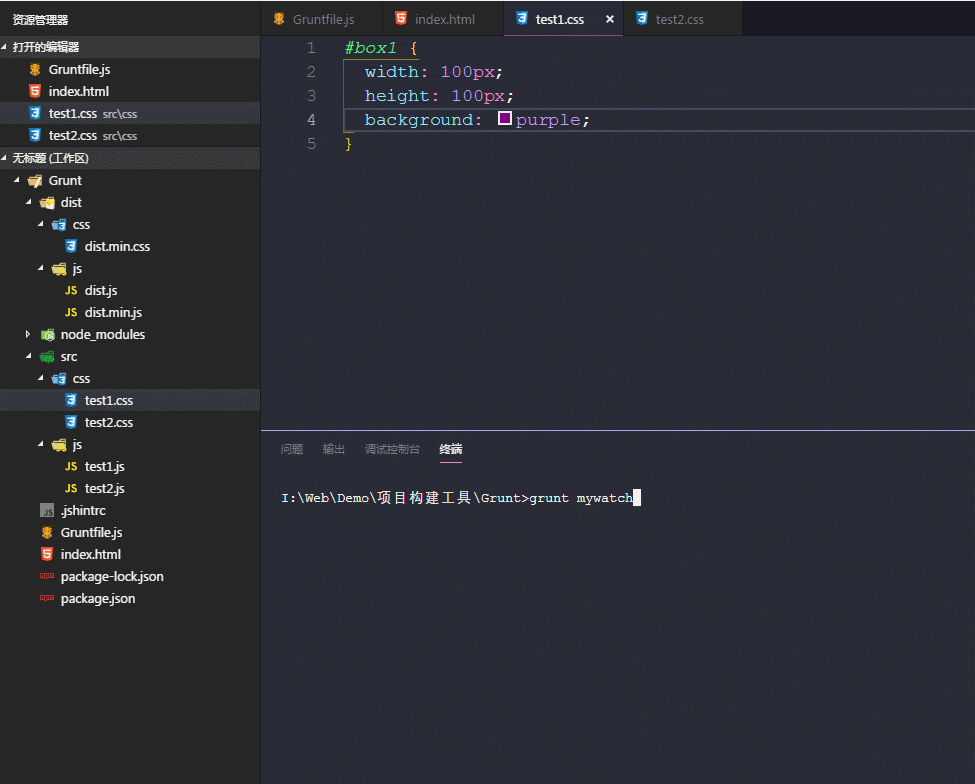975x784 pixels.
Task: Open the 输出 panel tab
Action: tap(333, 449)
